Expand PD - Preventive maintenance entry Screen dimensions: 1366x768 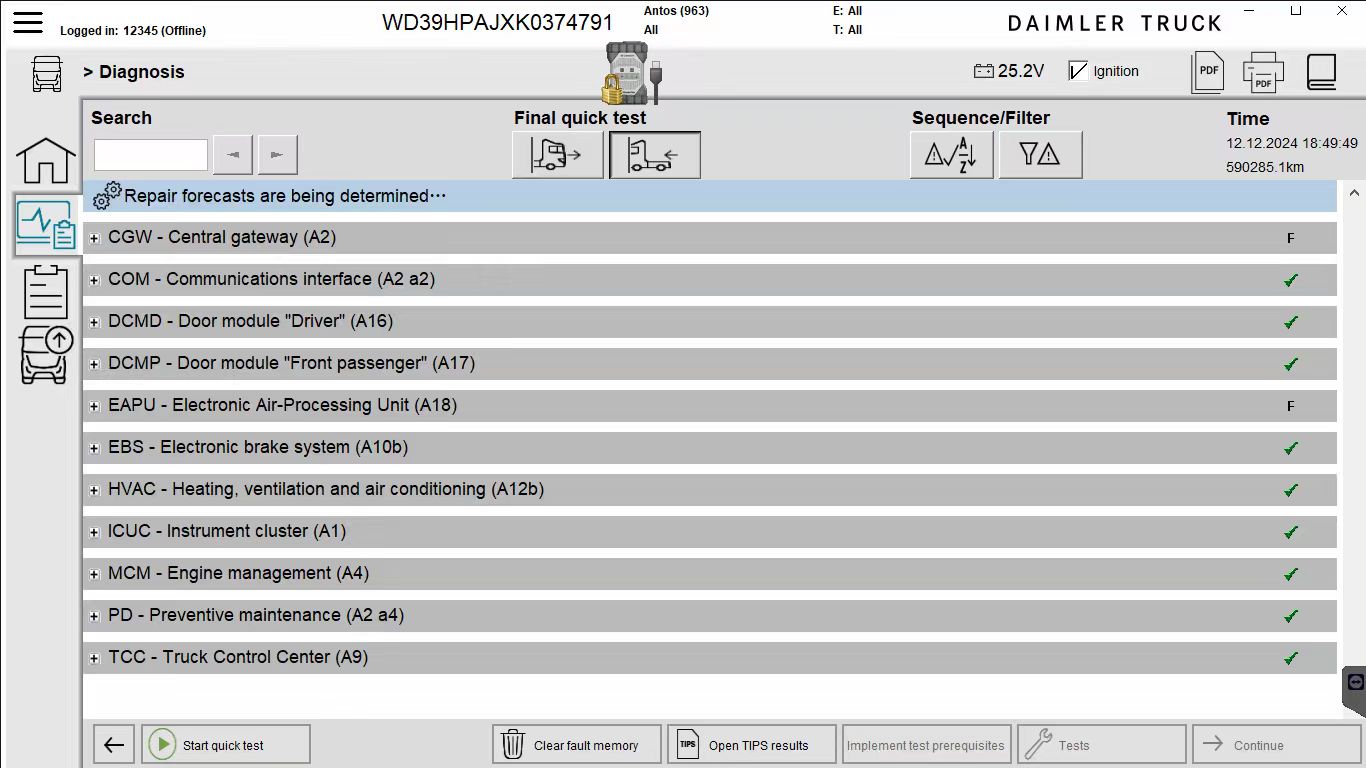coord(94,616)
